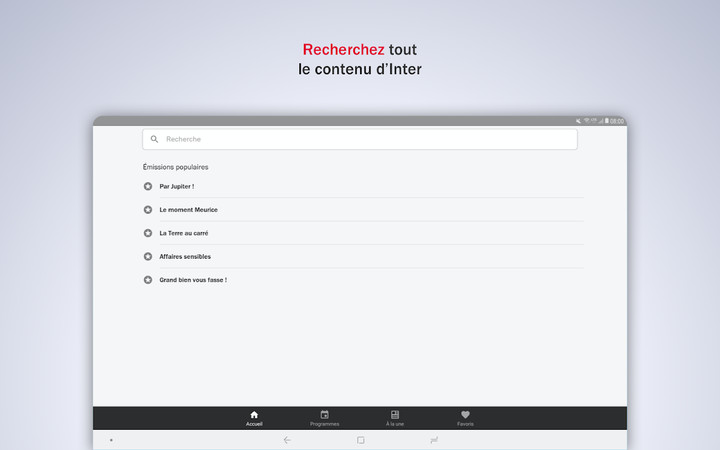Click the star icon beside Affaires sensibles
The width and height of the screenshot is (720, 450).
[148, 257]
